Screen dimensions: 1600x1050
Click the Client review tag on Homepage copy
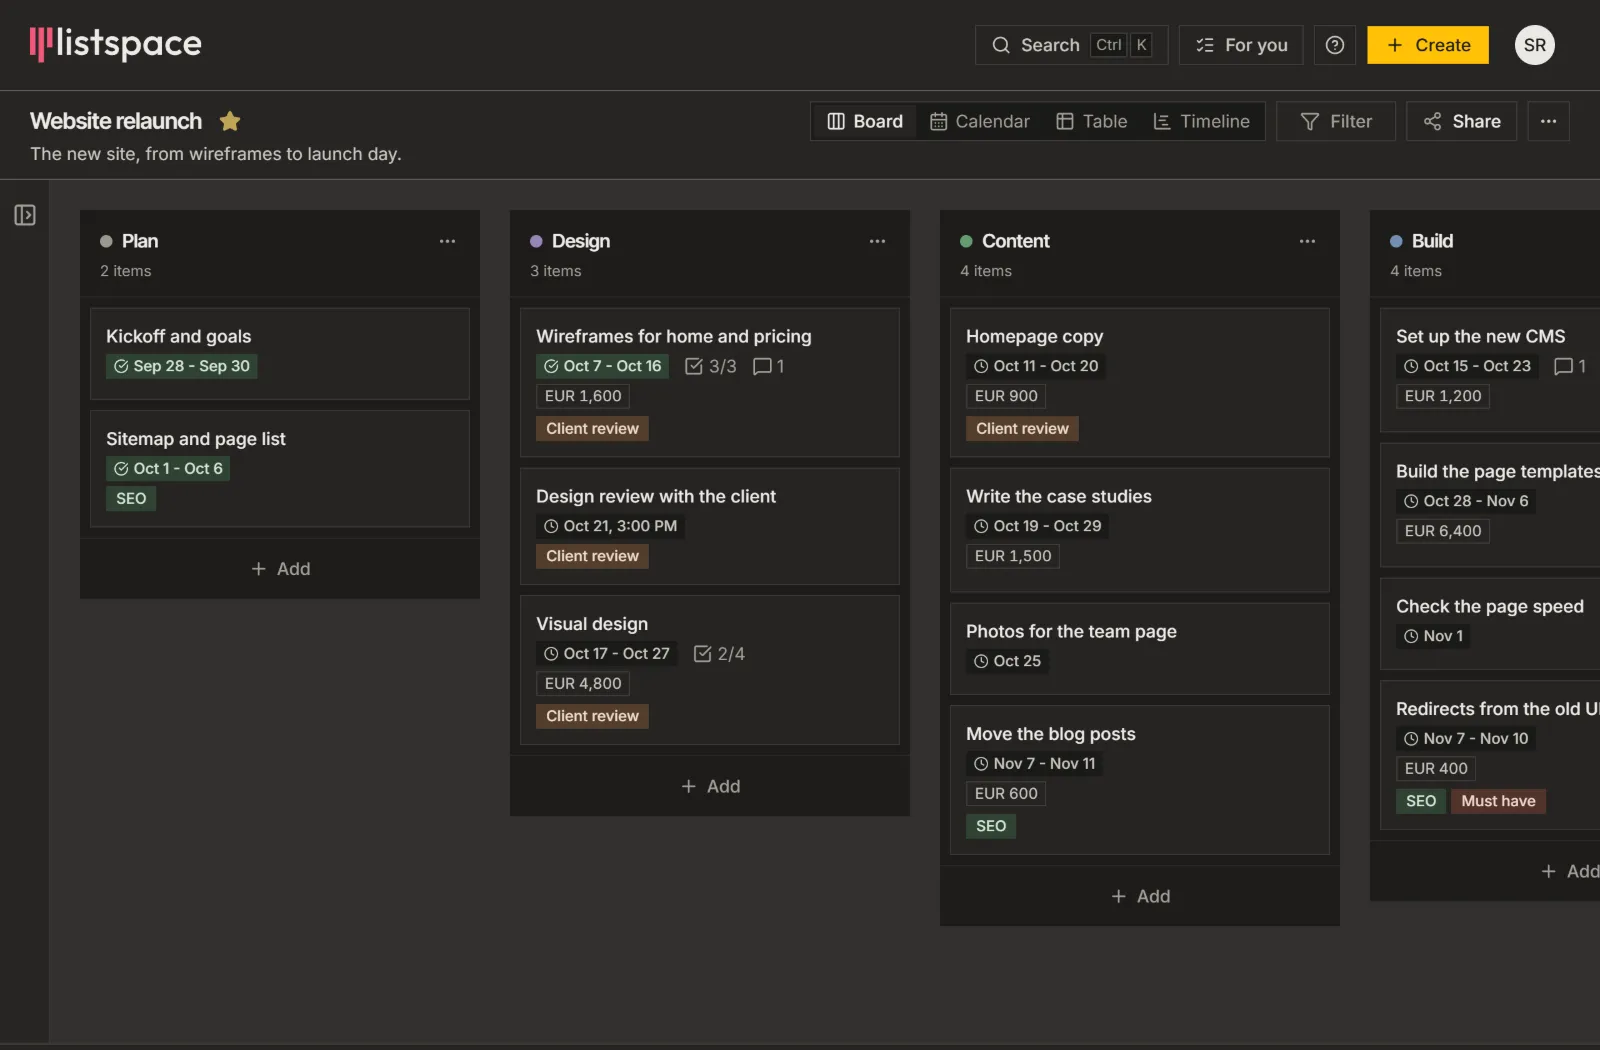pos(1022,429)
